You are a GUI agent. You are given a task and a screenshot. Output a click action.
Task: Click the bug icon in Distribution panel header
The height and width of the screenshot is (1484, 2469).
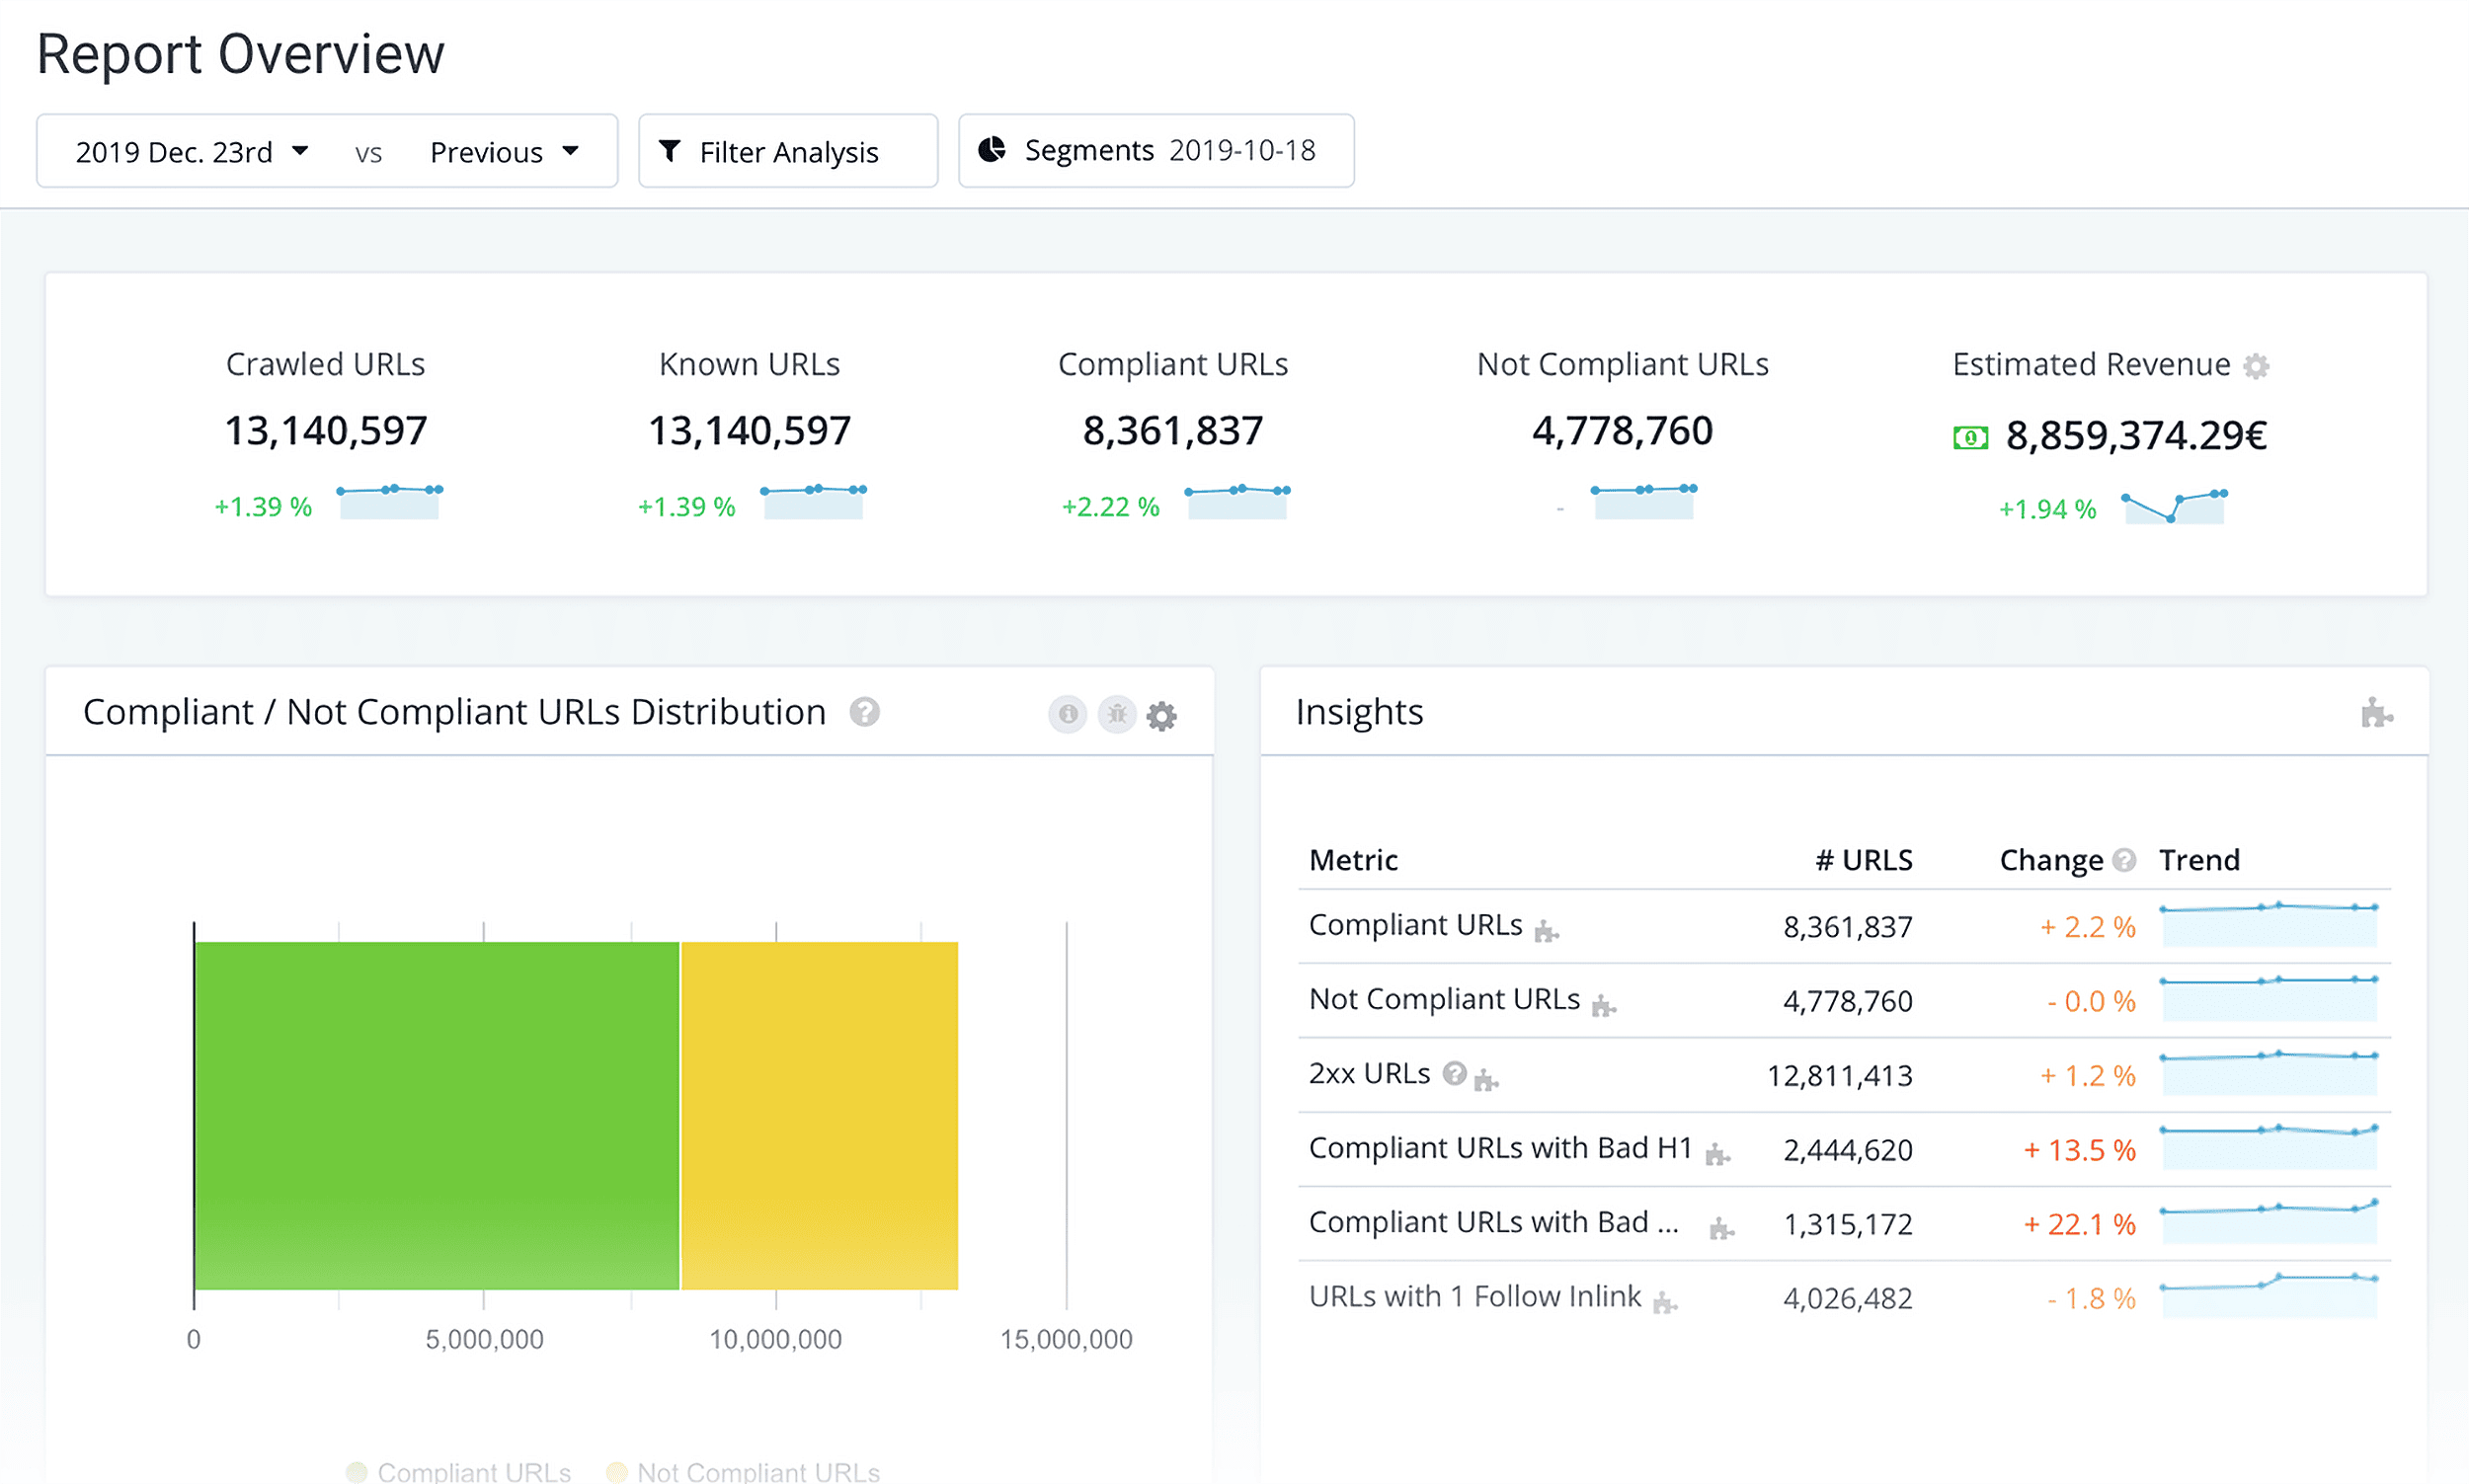tap(1116, 714)
